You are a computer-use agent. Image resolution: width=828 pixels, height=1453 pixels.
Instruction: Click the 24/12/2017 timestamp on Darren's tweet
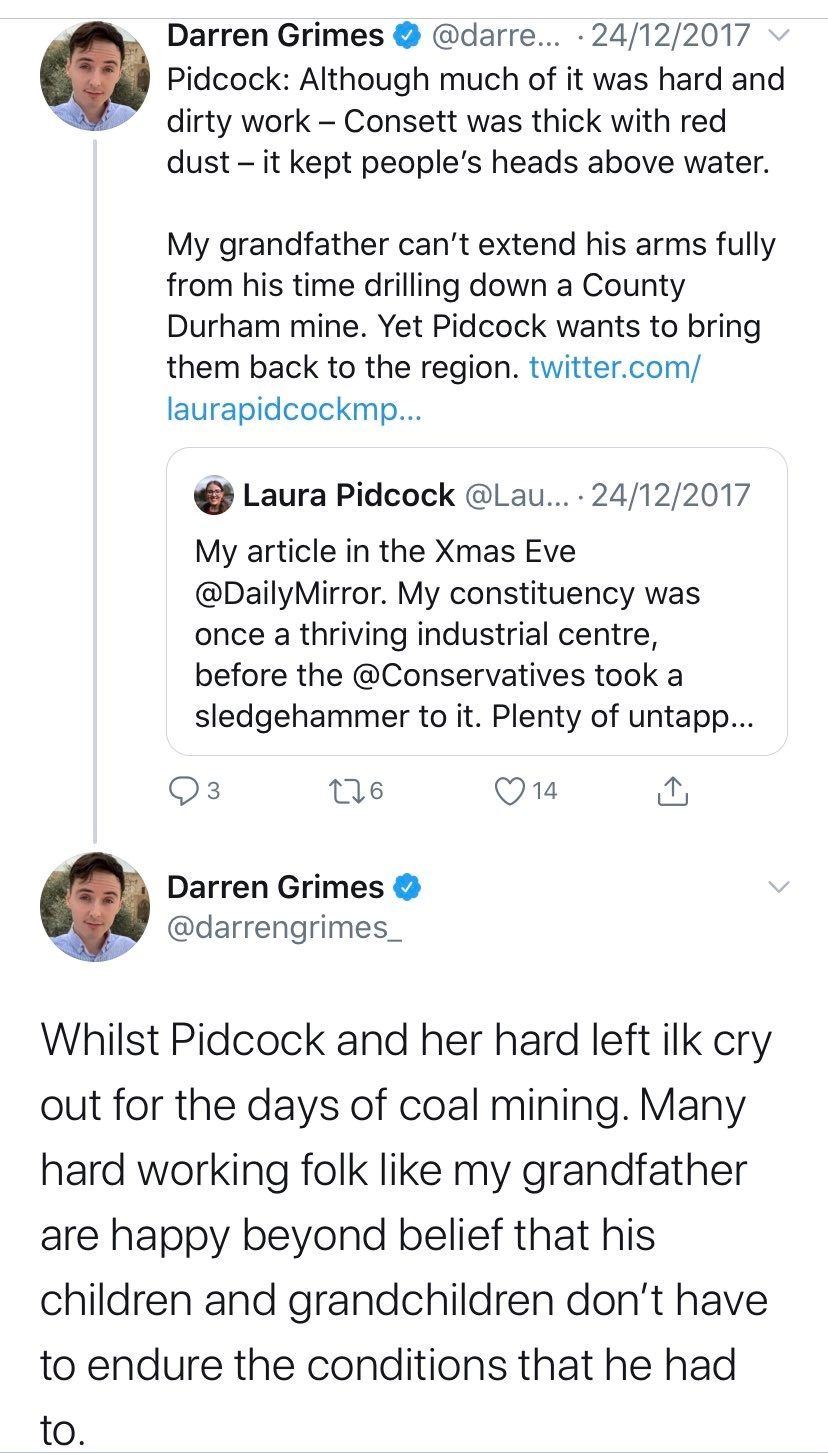[670, 34]
